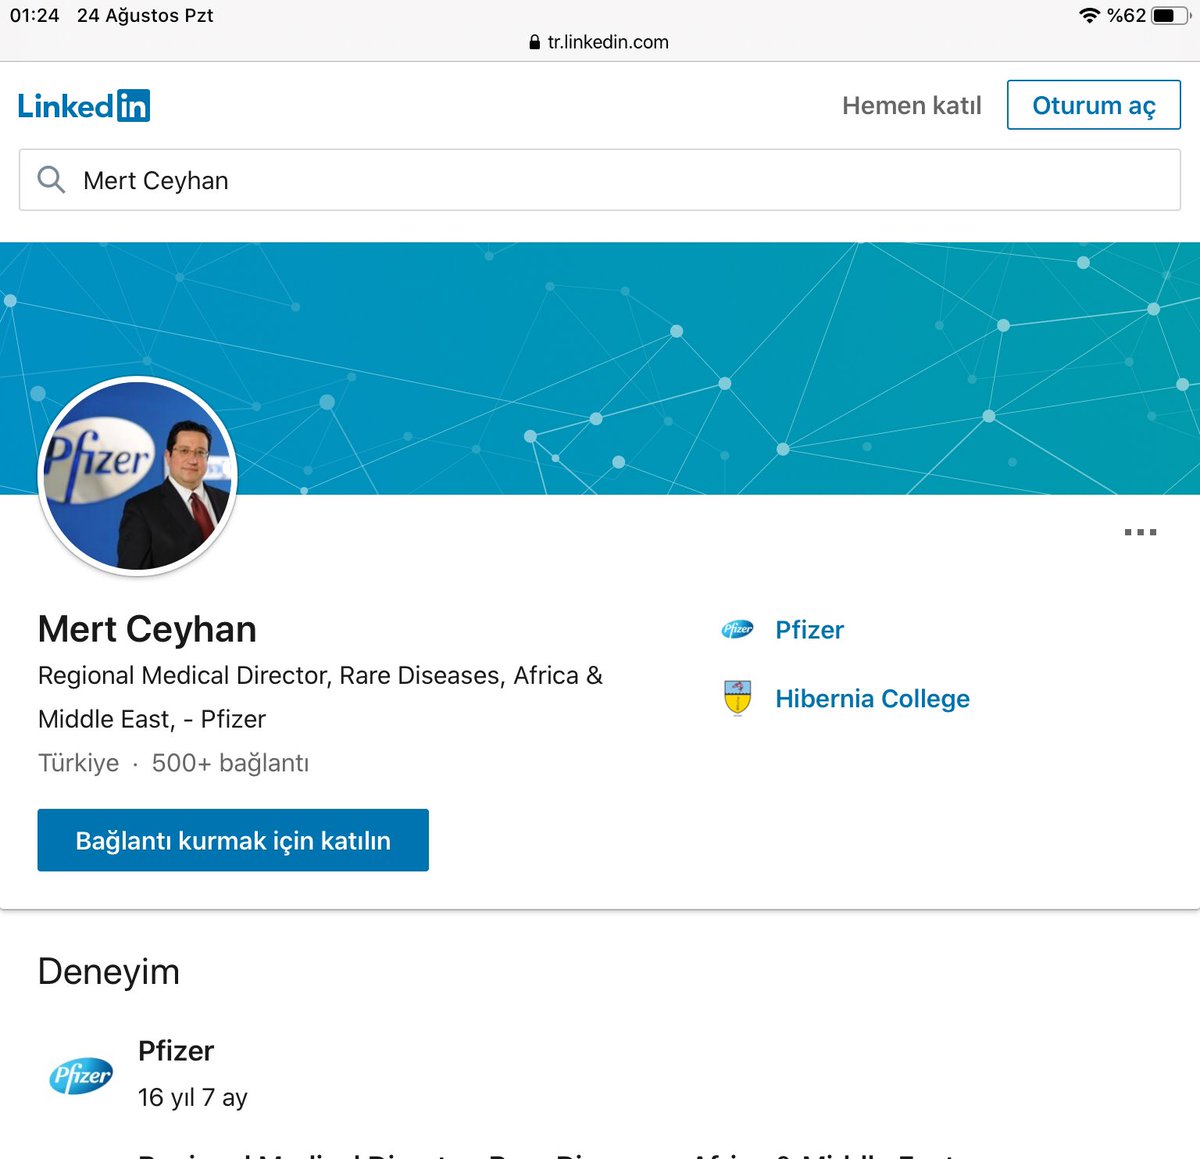
Task: Click the Deneyim section heading
Action: click(108, 972)
